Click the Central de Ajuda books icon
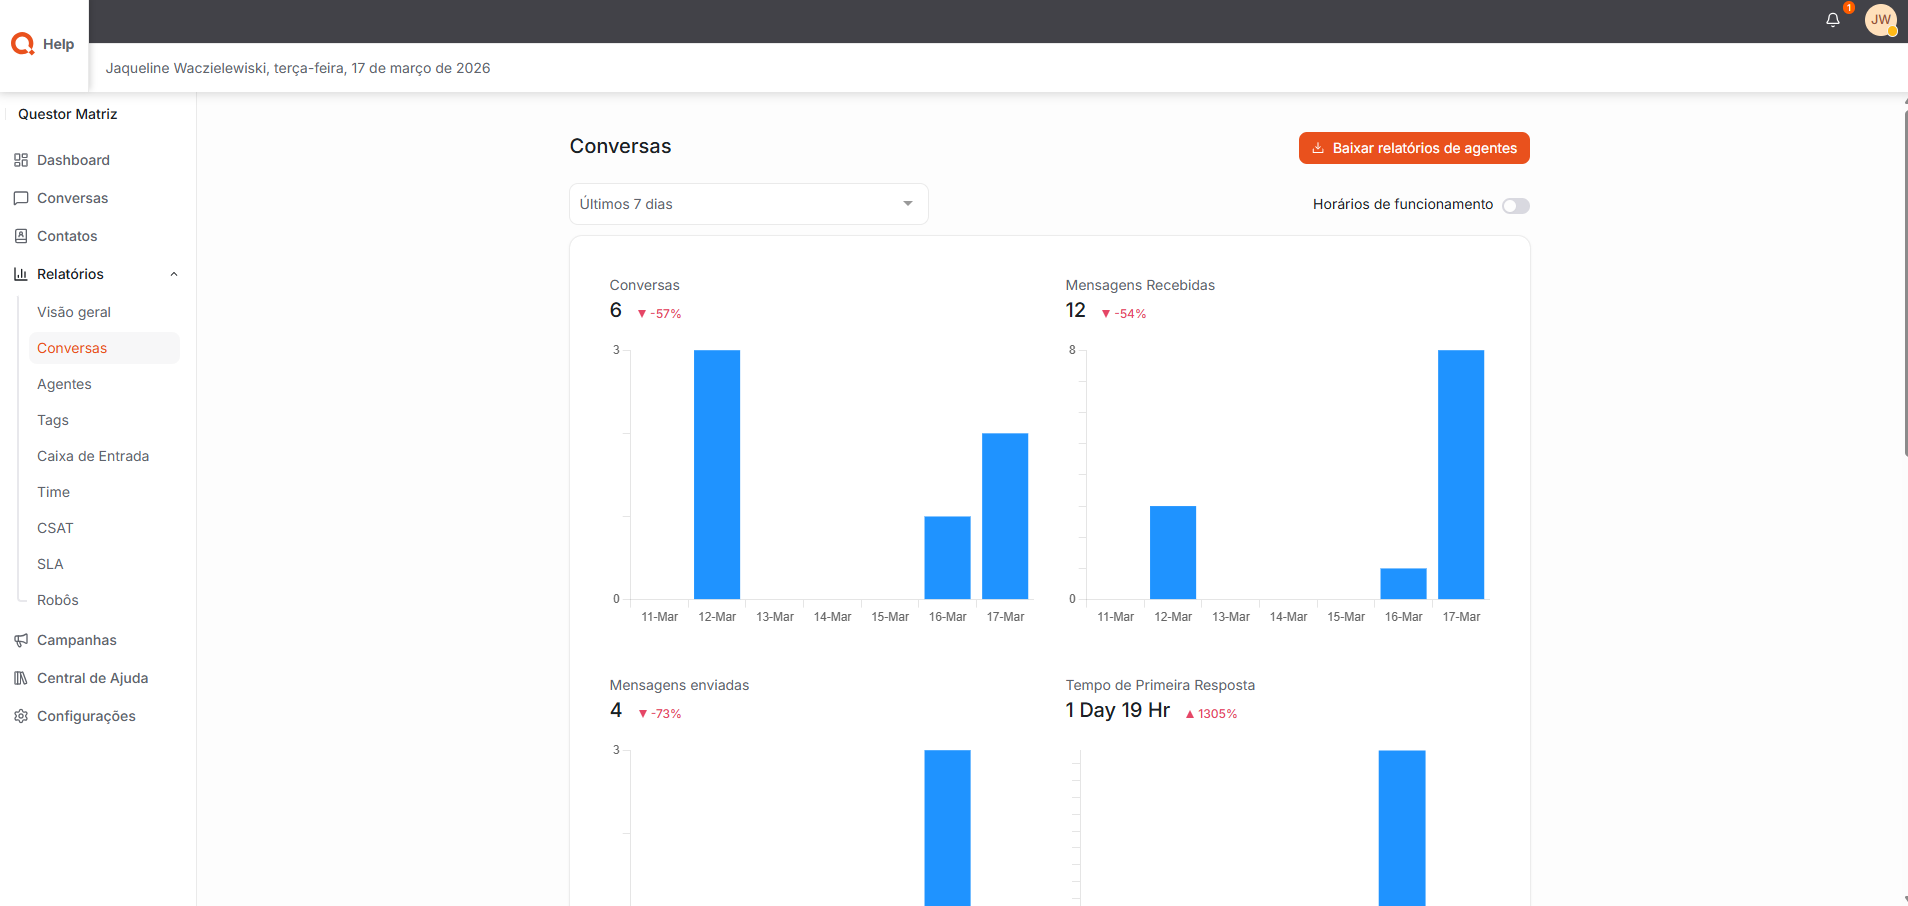Image resolution: width=1908 pixels, height=906 pixels. point(21,678)
